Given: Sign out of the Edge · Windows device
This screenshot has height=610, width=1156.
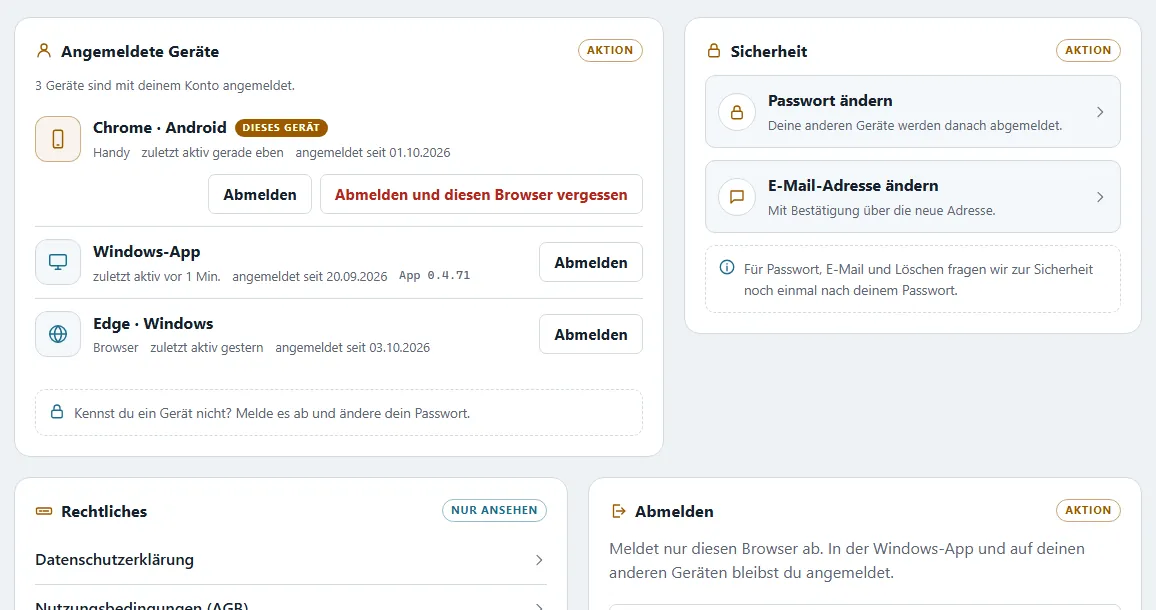Looking at the screenshot, I should coord(591,335).
